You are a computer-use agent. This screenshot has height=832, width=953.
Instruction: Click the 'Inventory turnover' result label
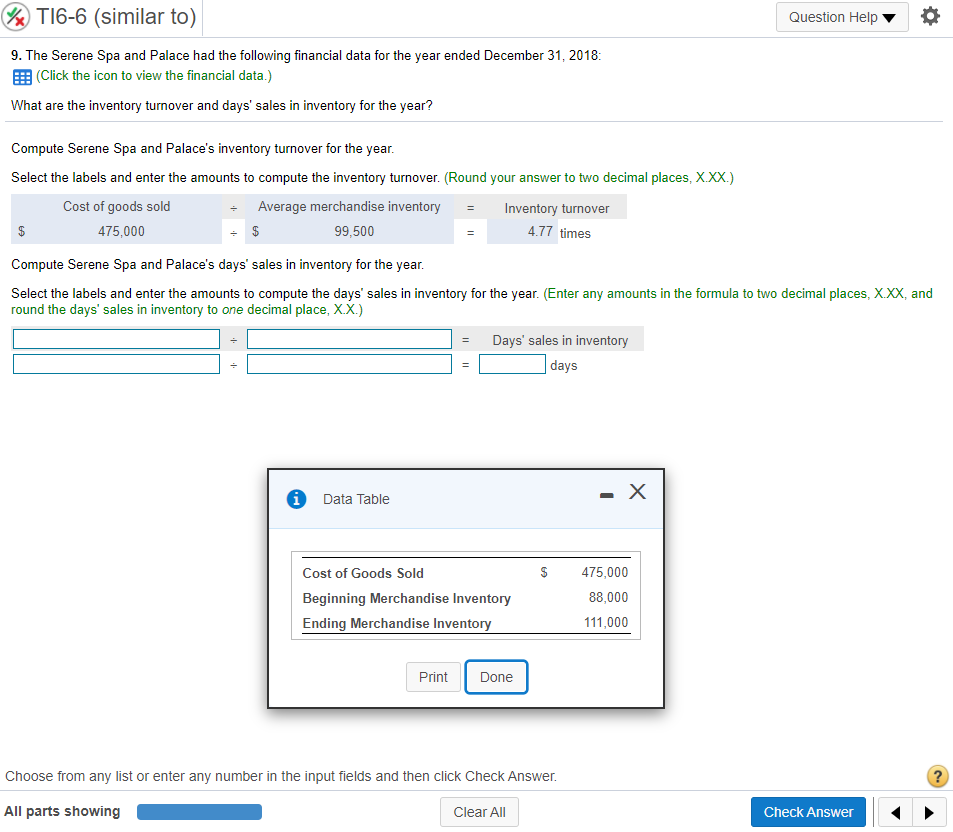[557, 208]
